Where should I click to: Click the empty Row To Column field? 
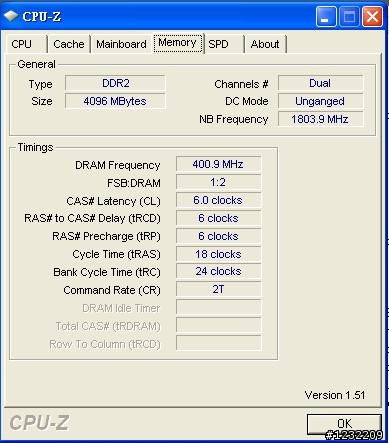click(x=218, y=343)
